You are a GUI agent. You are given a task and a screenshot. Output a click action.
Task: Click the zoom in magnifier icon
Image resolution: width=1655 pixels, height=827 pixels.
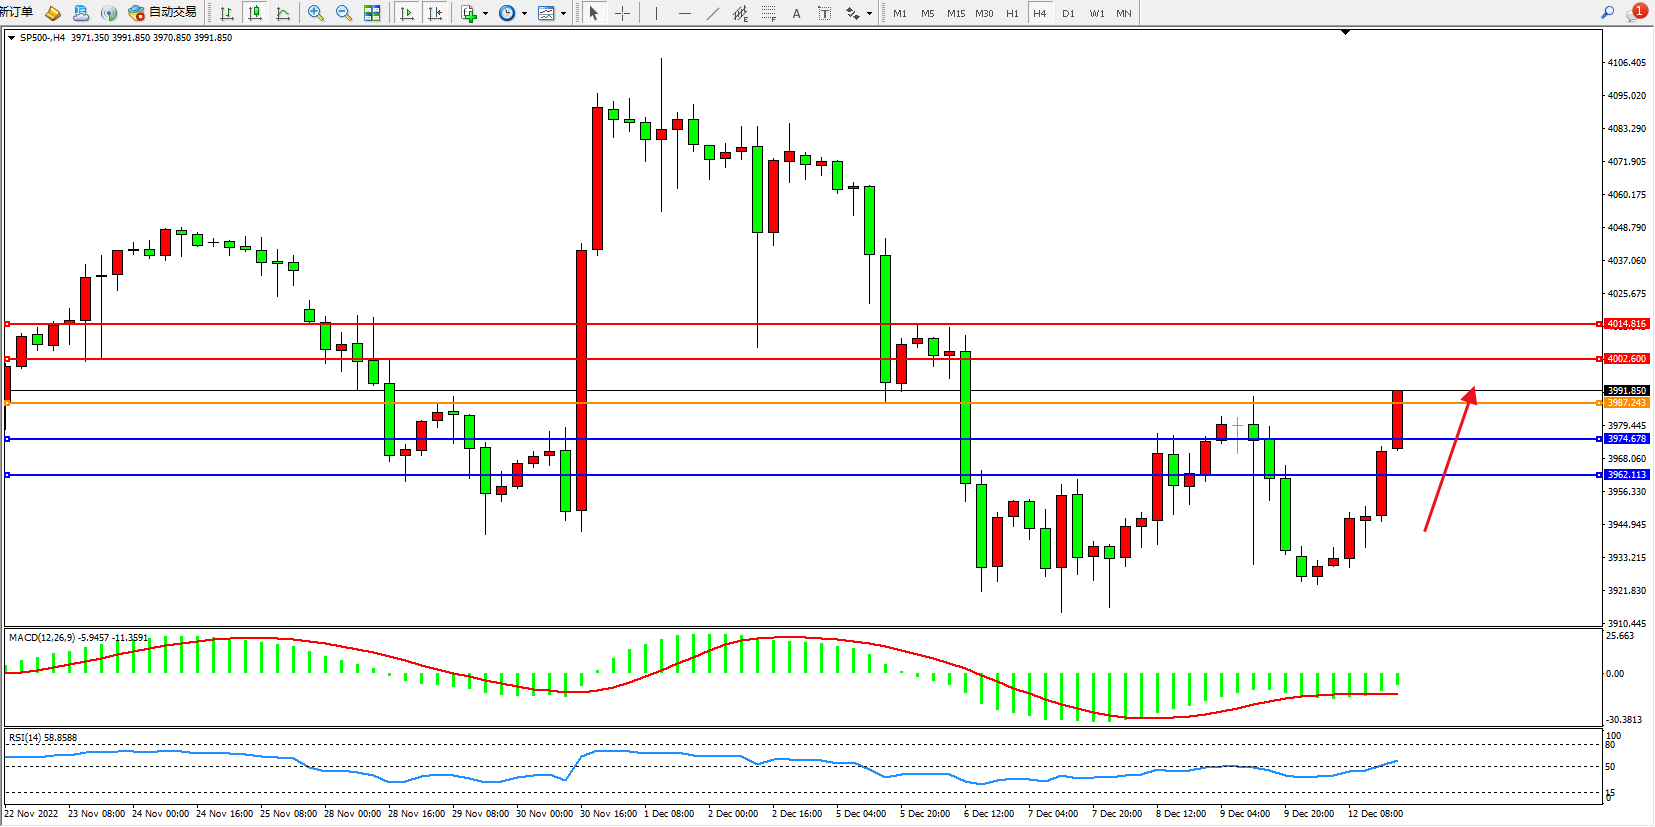(x=316, y=13)
